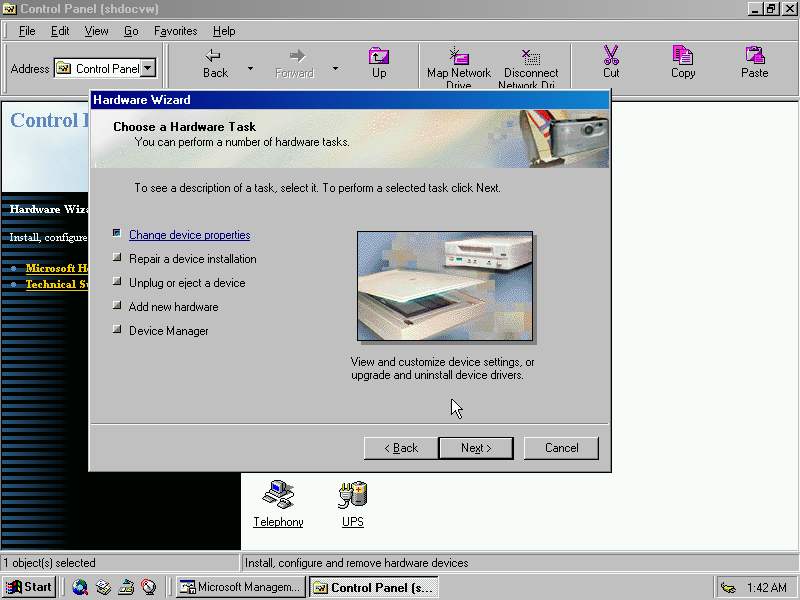This screenshot has width=800, height=600.
Task: Select the Repair a device installation option
Action: (x=192, y=259)
